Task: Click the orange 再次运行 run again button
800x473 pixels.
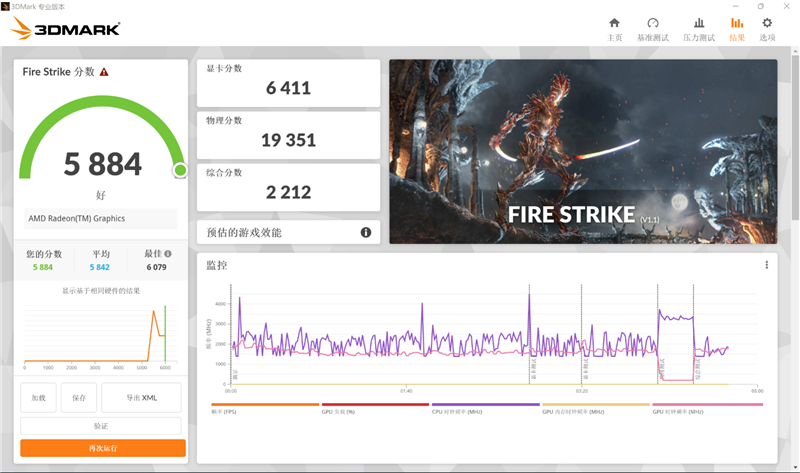Action: coord(103,448)
